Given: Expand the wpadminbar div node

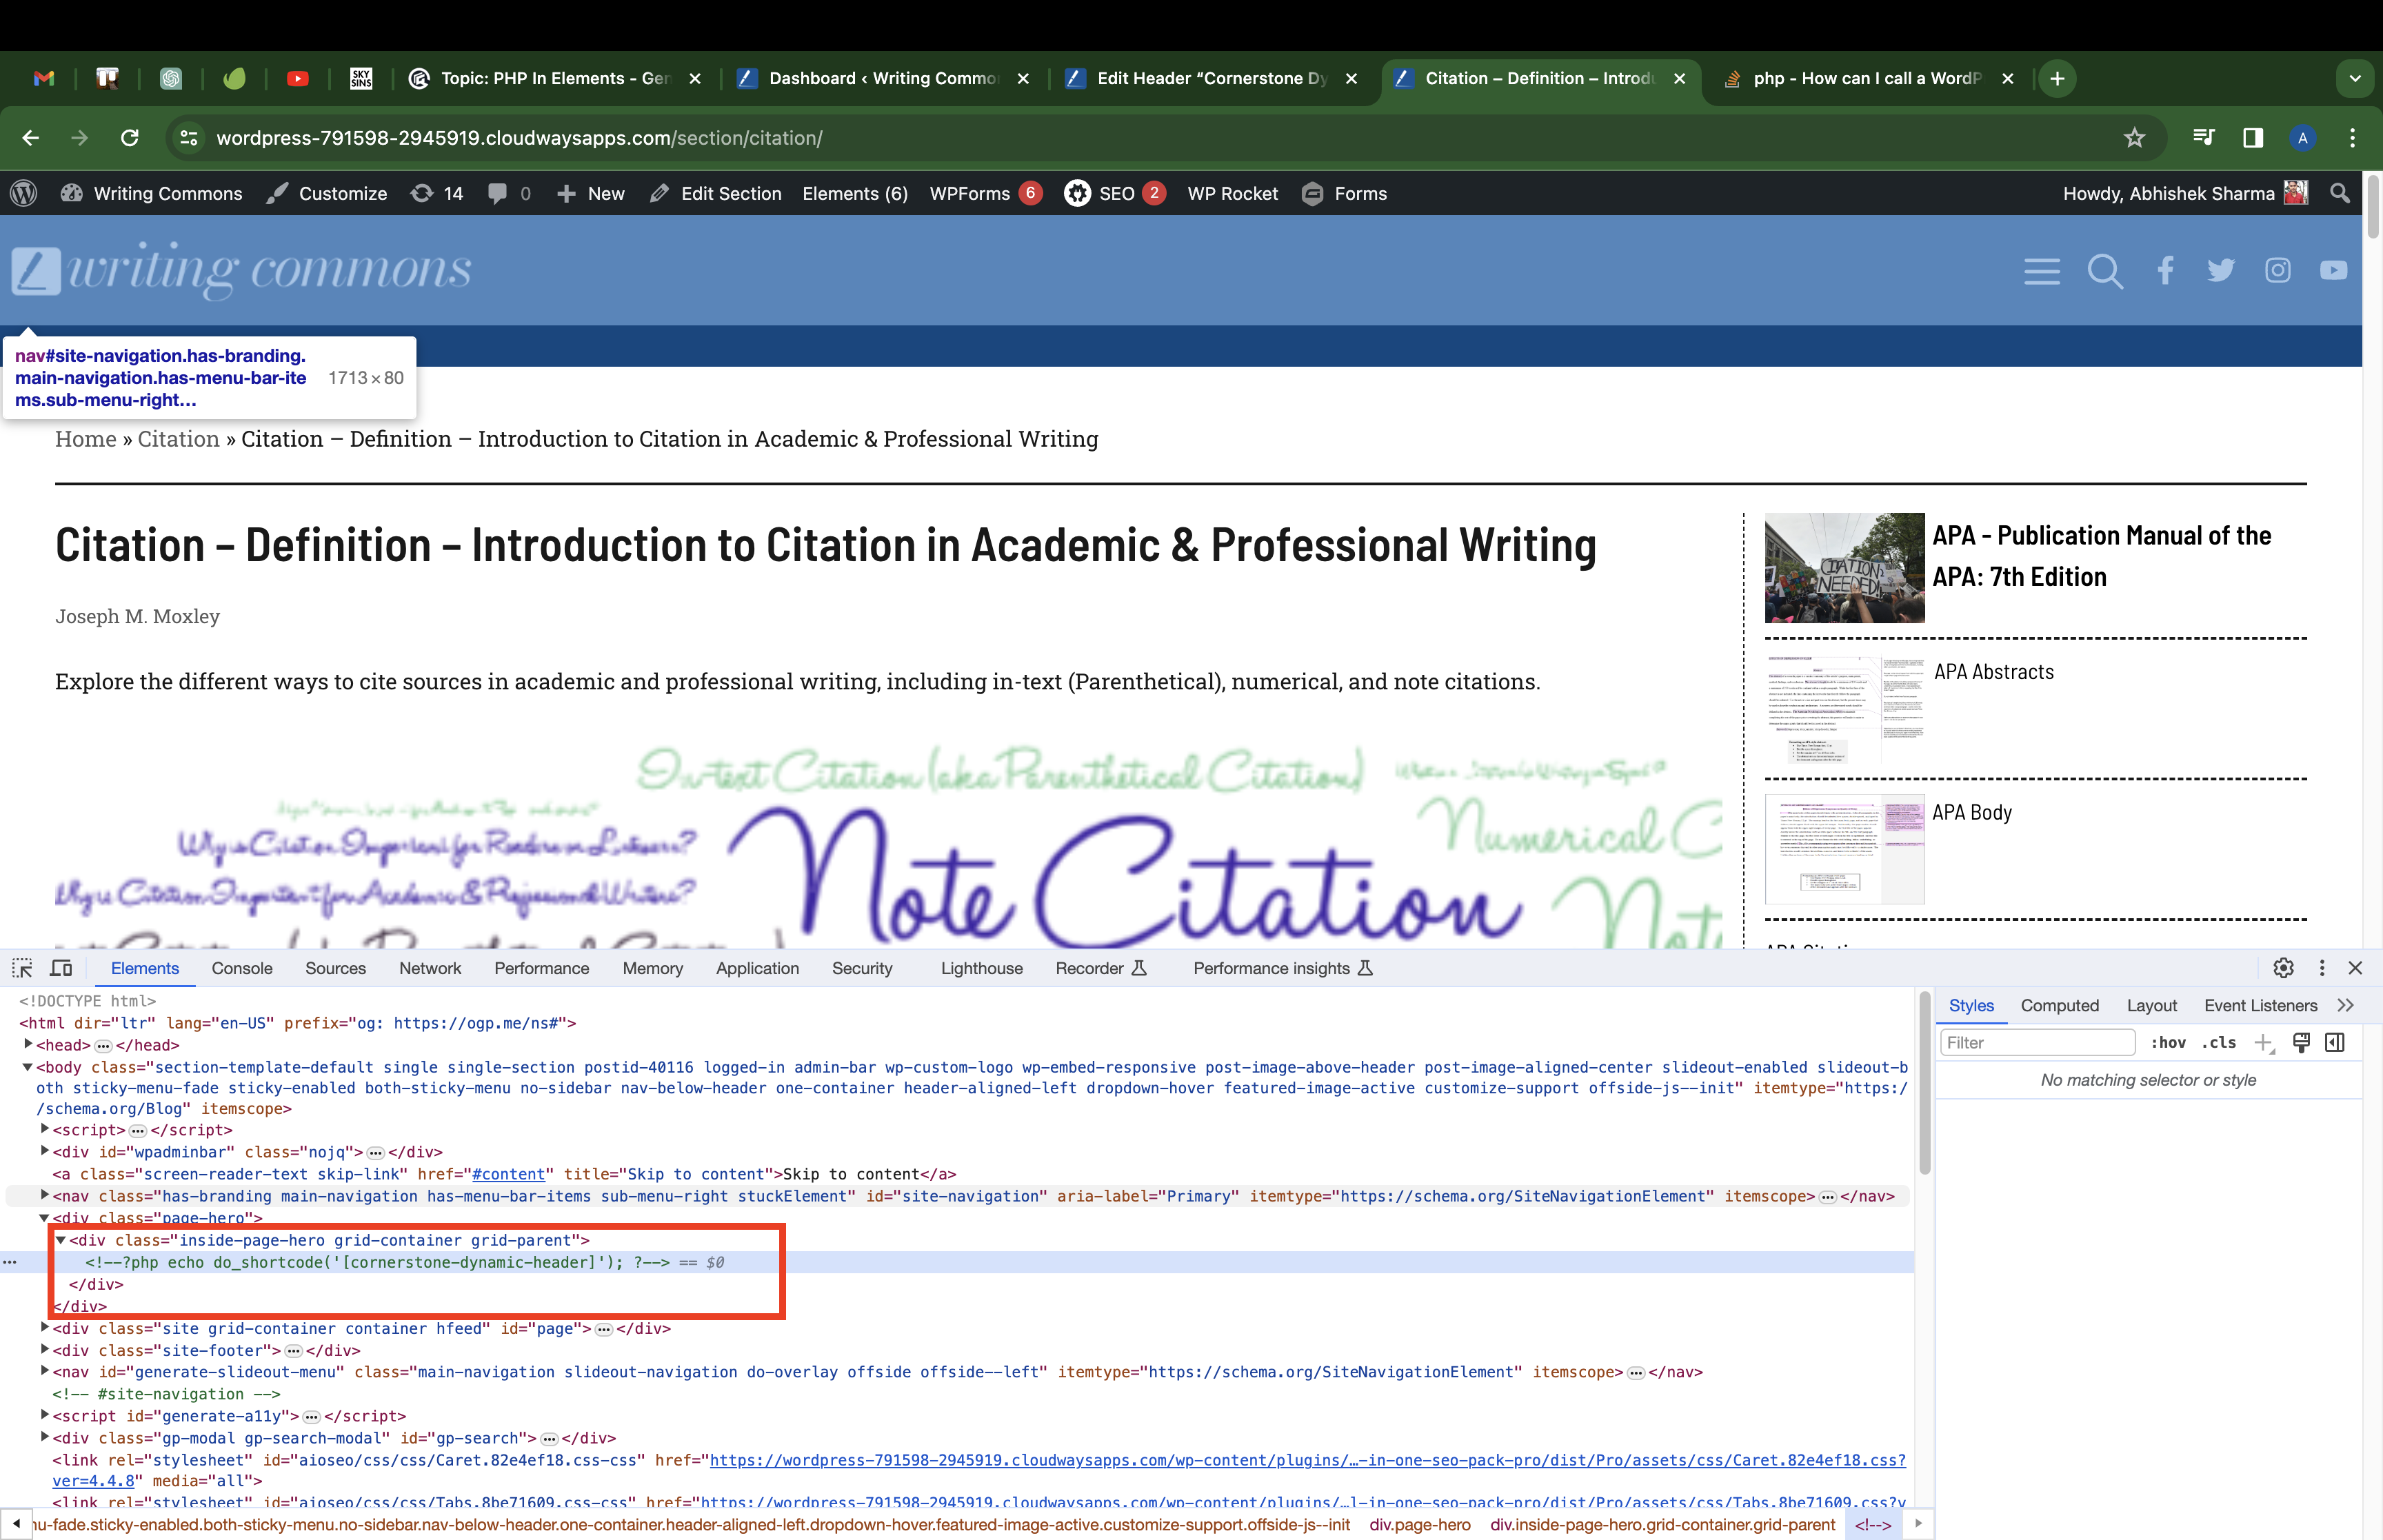Looking at the screenshot, I should pos(44,1151).
